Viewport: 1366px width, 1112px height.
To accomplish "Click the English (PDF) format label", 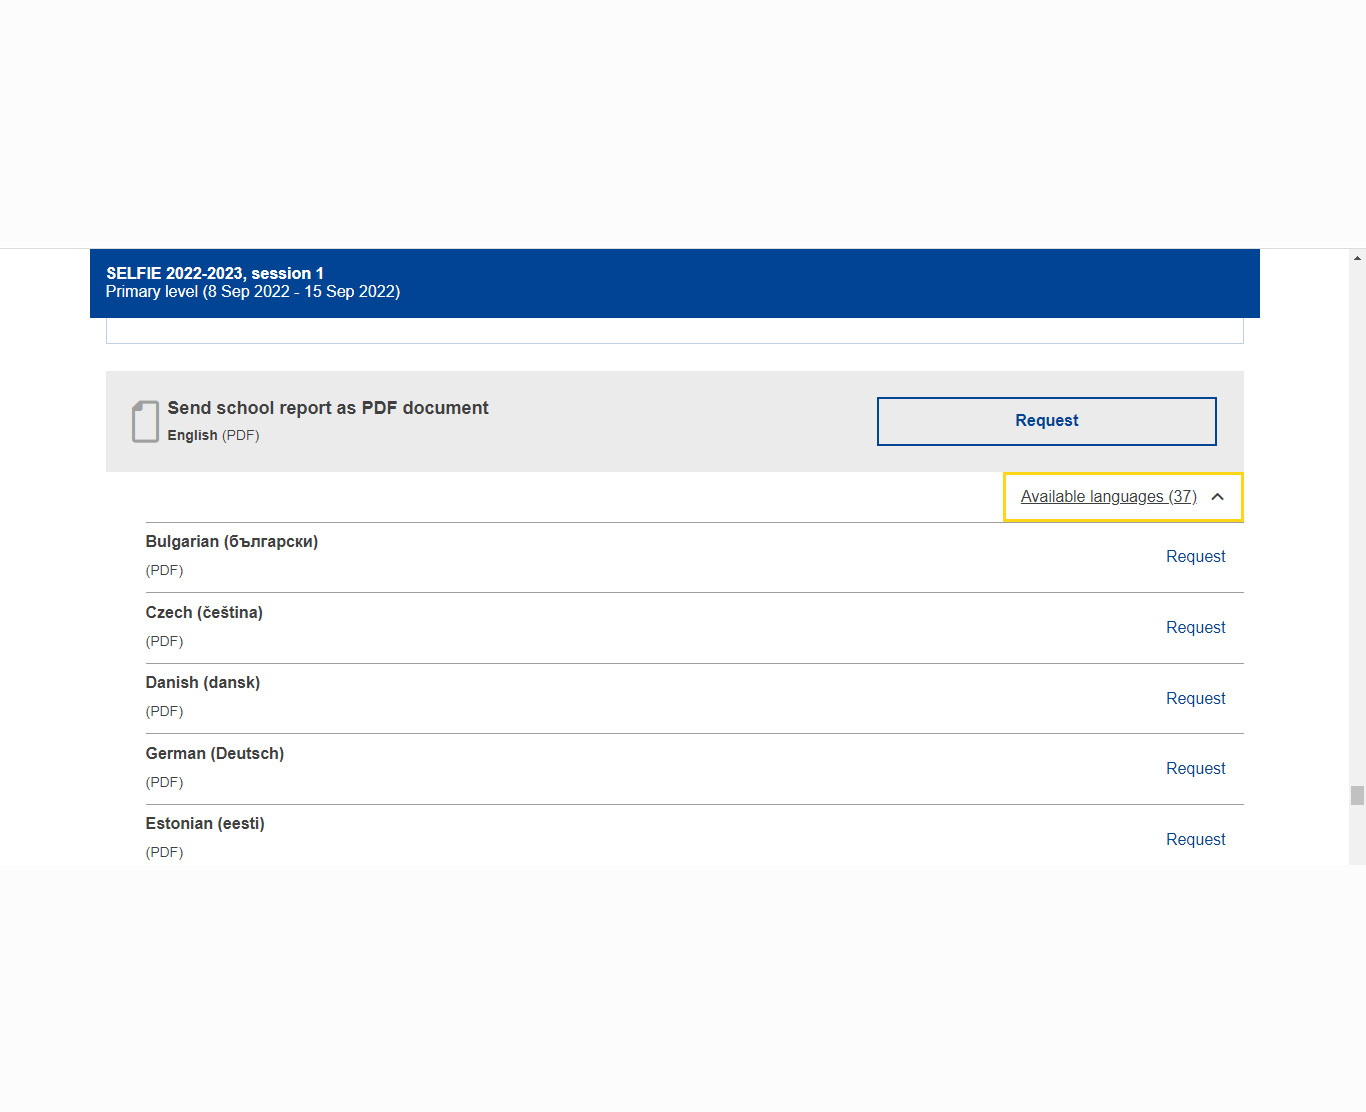I will pos(213,436).
